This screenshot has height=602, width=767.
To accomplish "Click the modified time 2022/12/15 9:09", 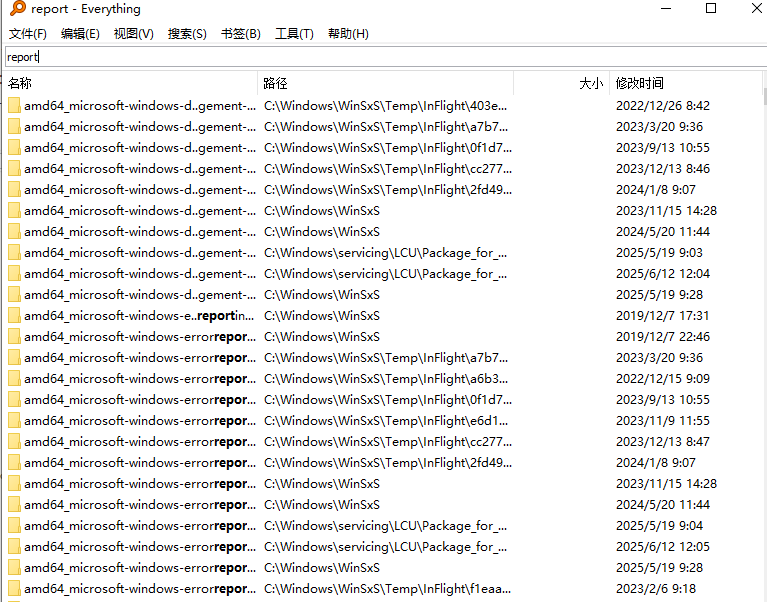I will coord(663,379).
